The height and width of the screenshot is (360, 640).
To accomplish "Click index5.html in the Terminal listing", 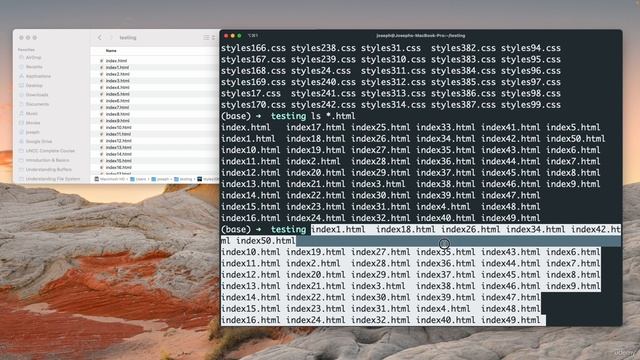I will point(573,127).
